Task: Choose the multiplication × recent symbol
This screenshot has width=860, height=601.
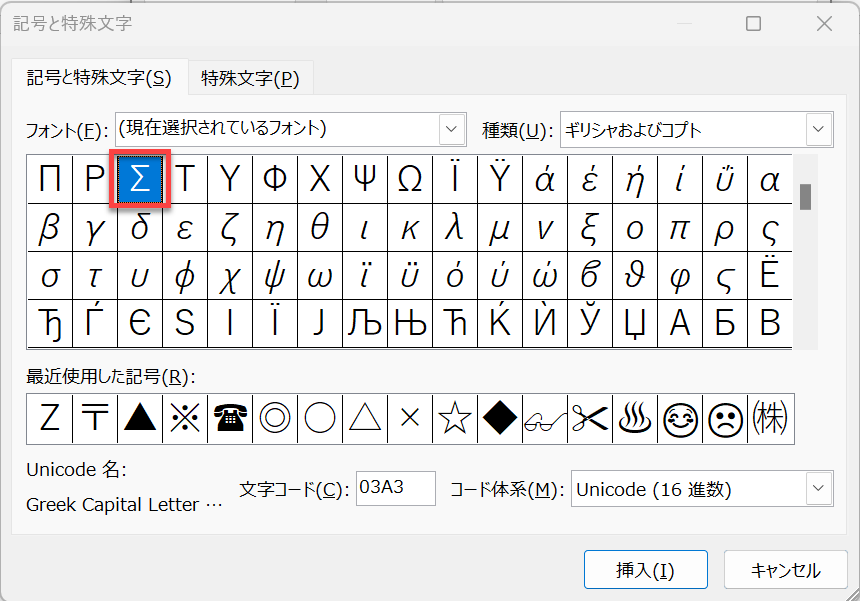Action: [x=410, y=418]
